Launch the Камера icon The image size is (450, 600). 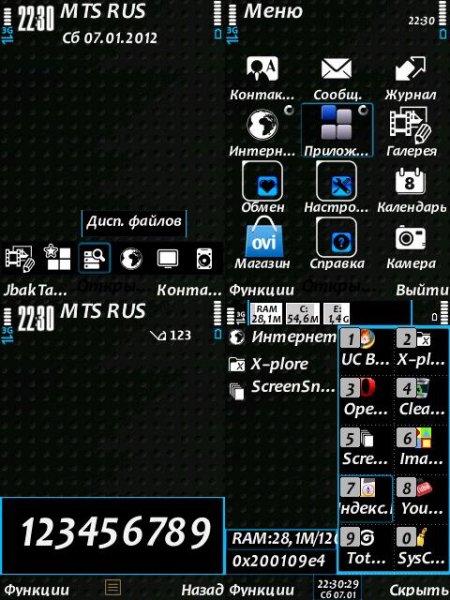tap(410, 237)
